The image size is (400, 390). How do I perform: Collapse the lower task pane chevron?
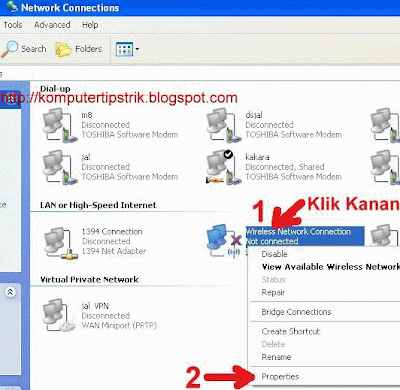(10, 292)
